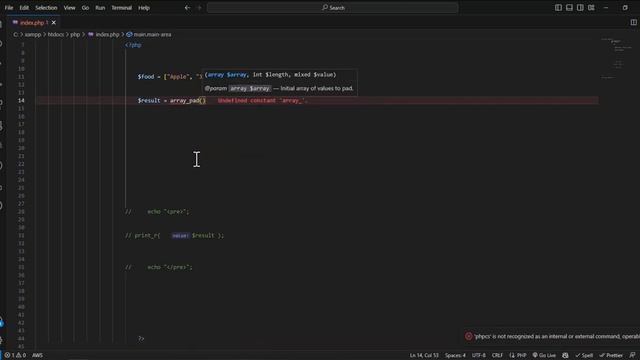640x360 pixels.
Task: Close the index.php tab
Action: pos(54,23)
